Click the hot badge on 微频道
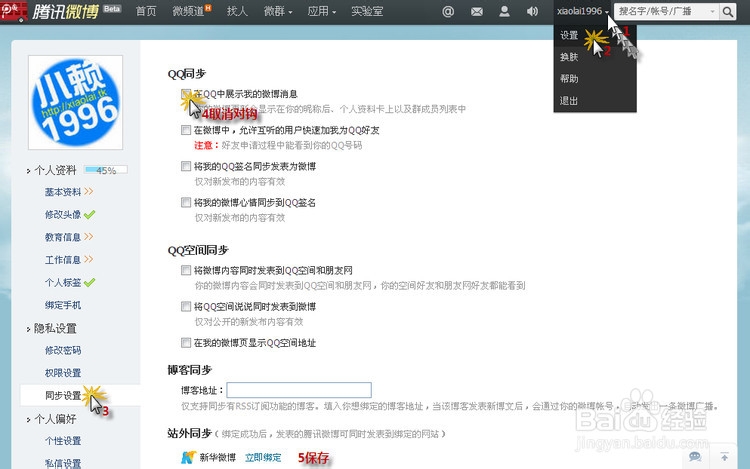Image resolution: width=750 pixels, height=469 pixels. 208,7
